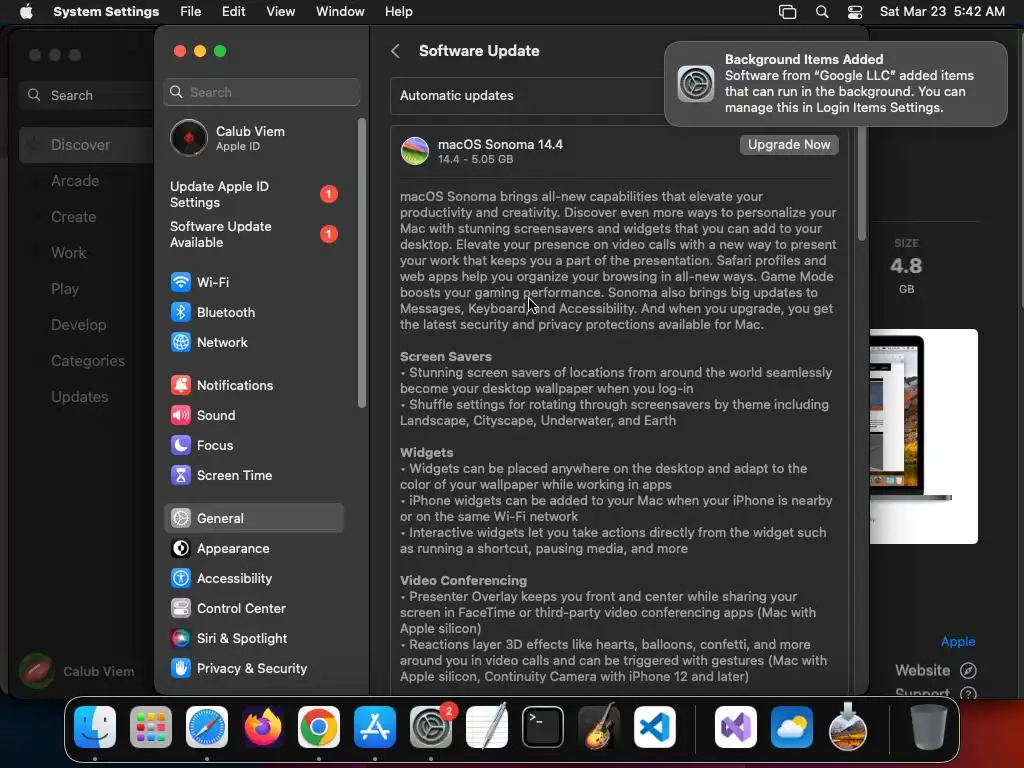Launch GarageBand from the Dock
Screen dimensions: 1024x768
[x=599, y=726]
